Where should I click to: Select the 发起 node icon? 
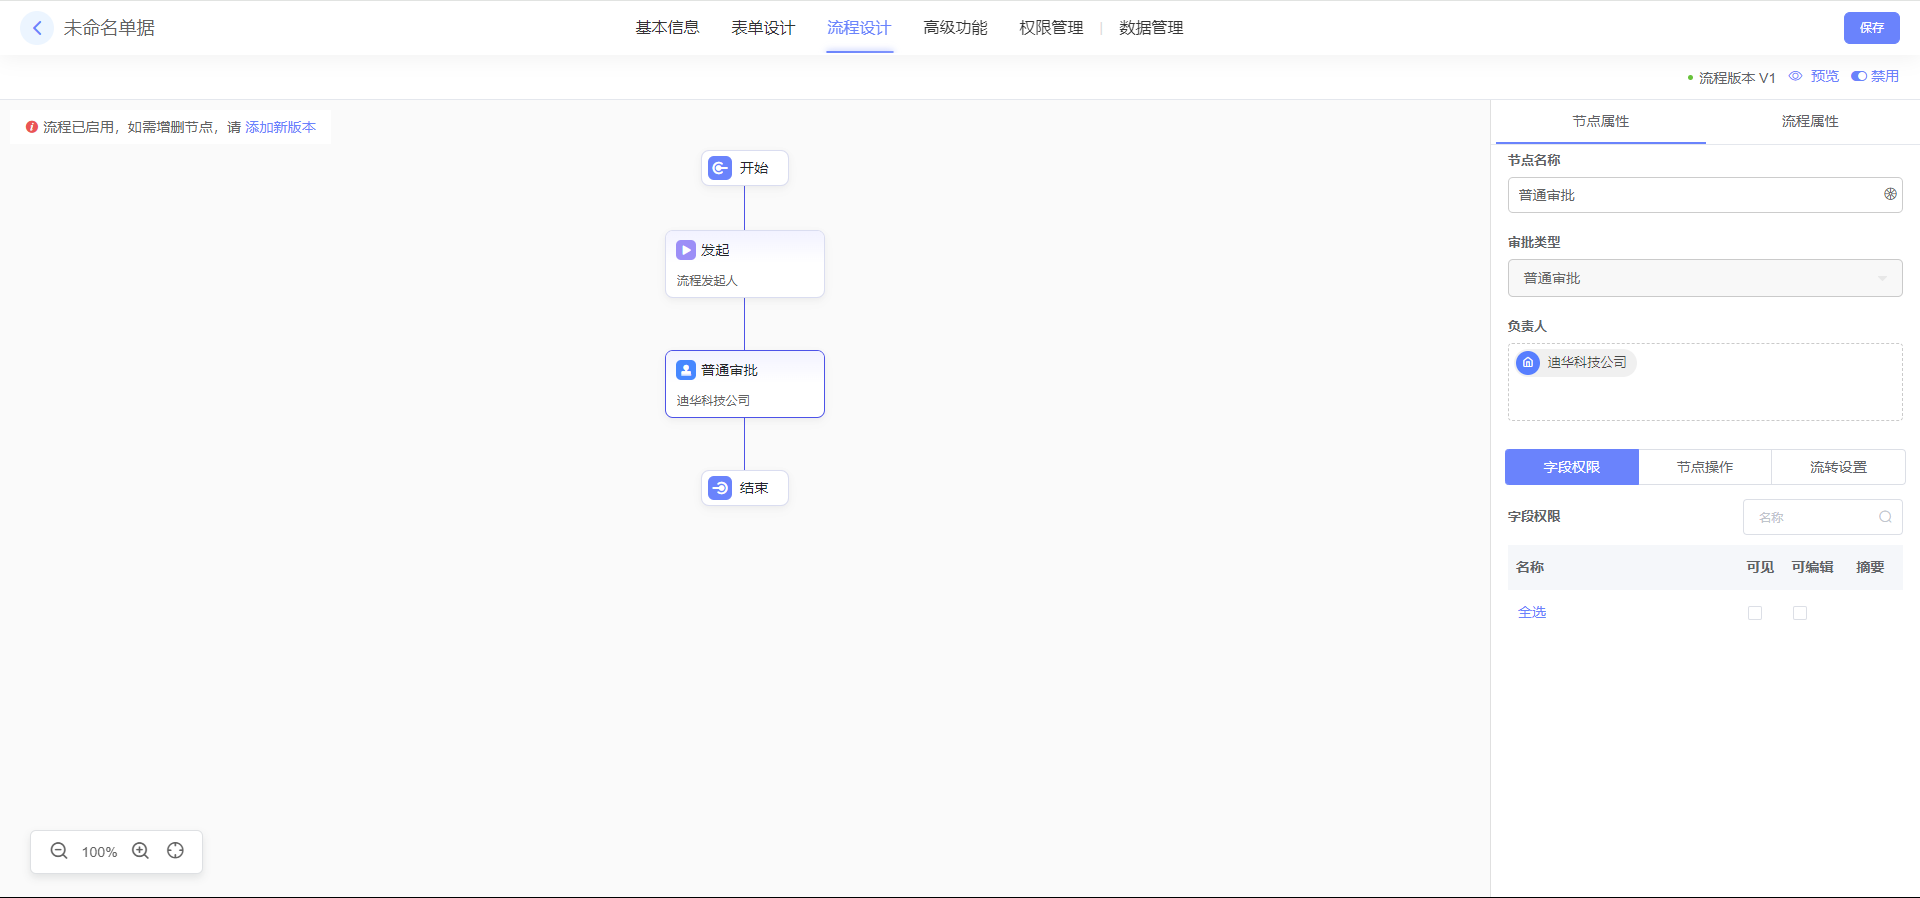(686, 250)
